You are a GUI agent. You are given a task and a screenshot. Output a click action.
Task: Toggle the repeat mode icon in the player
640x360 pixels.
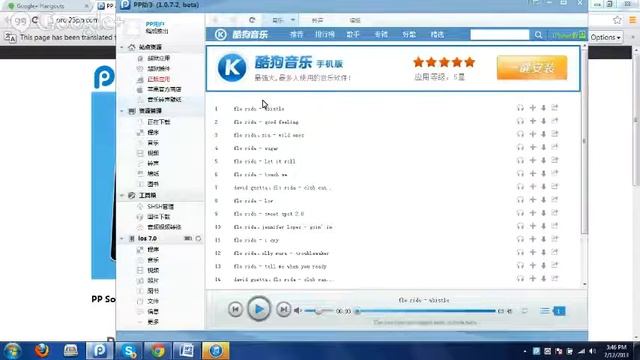coord(524,311)
